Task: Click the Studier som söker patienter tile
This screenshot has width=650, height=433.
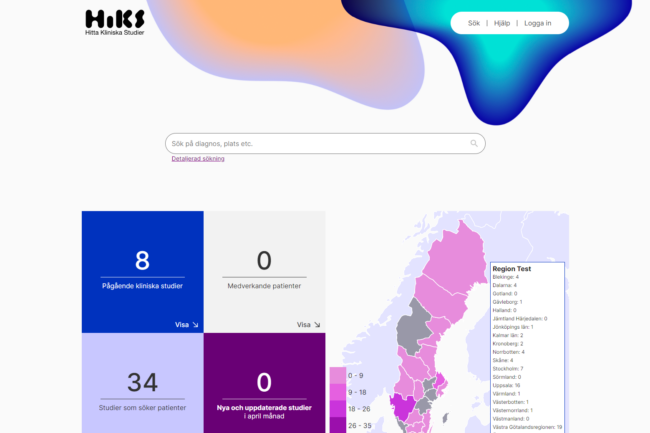Action: coord(142,385)
